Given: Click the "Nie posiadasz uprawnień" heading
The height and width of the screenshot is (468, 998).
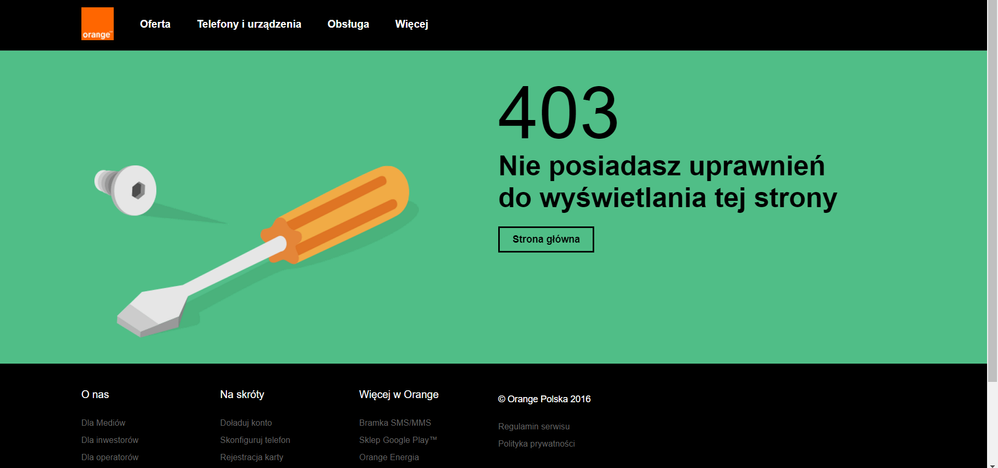Looking at the screenshot, I should coord(661,167).
